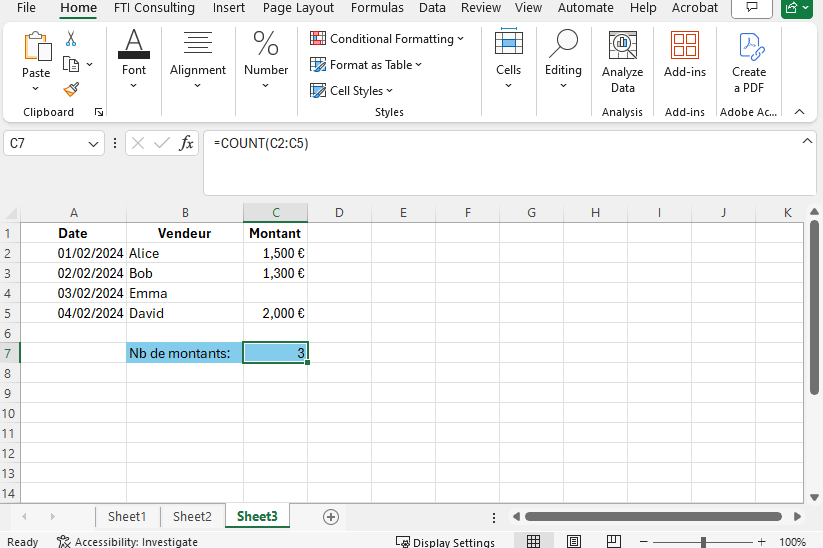823x548 pixels.
Task: Click the horizontal scrollbar thumb
Action: pos(653,517)
